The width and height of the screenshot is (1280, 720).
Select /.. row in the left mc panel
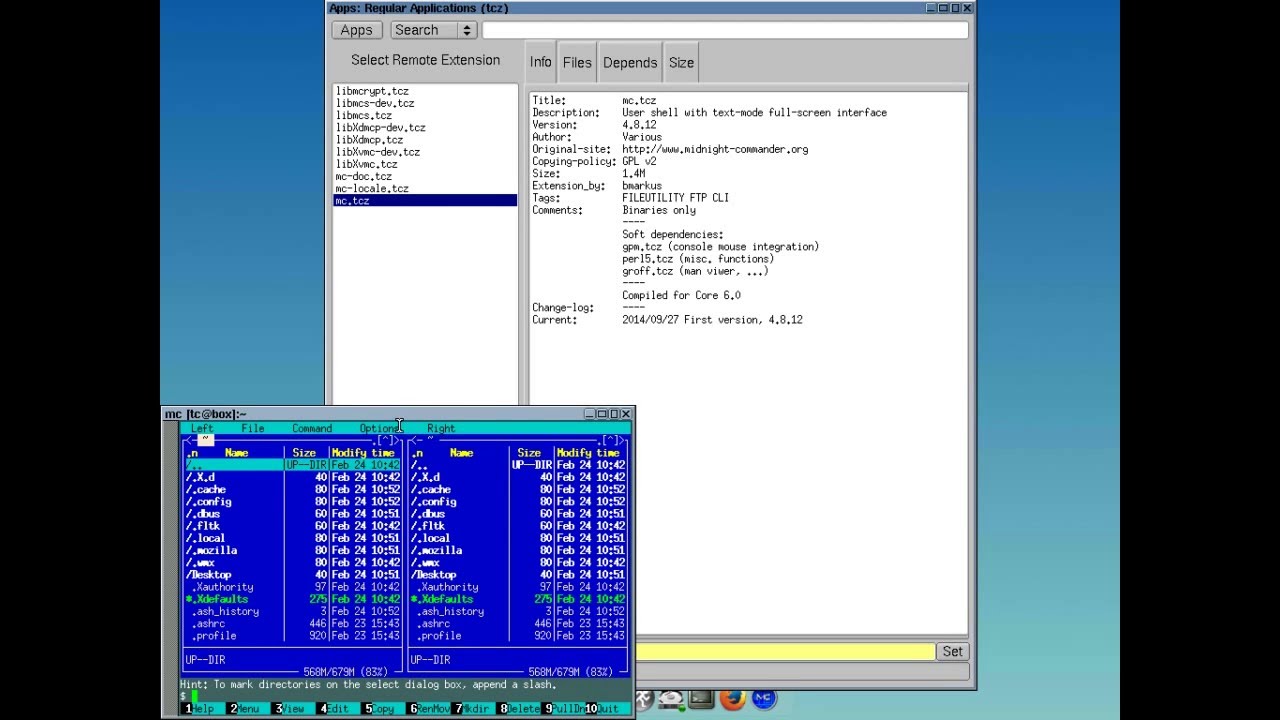coord(292,465)
